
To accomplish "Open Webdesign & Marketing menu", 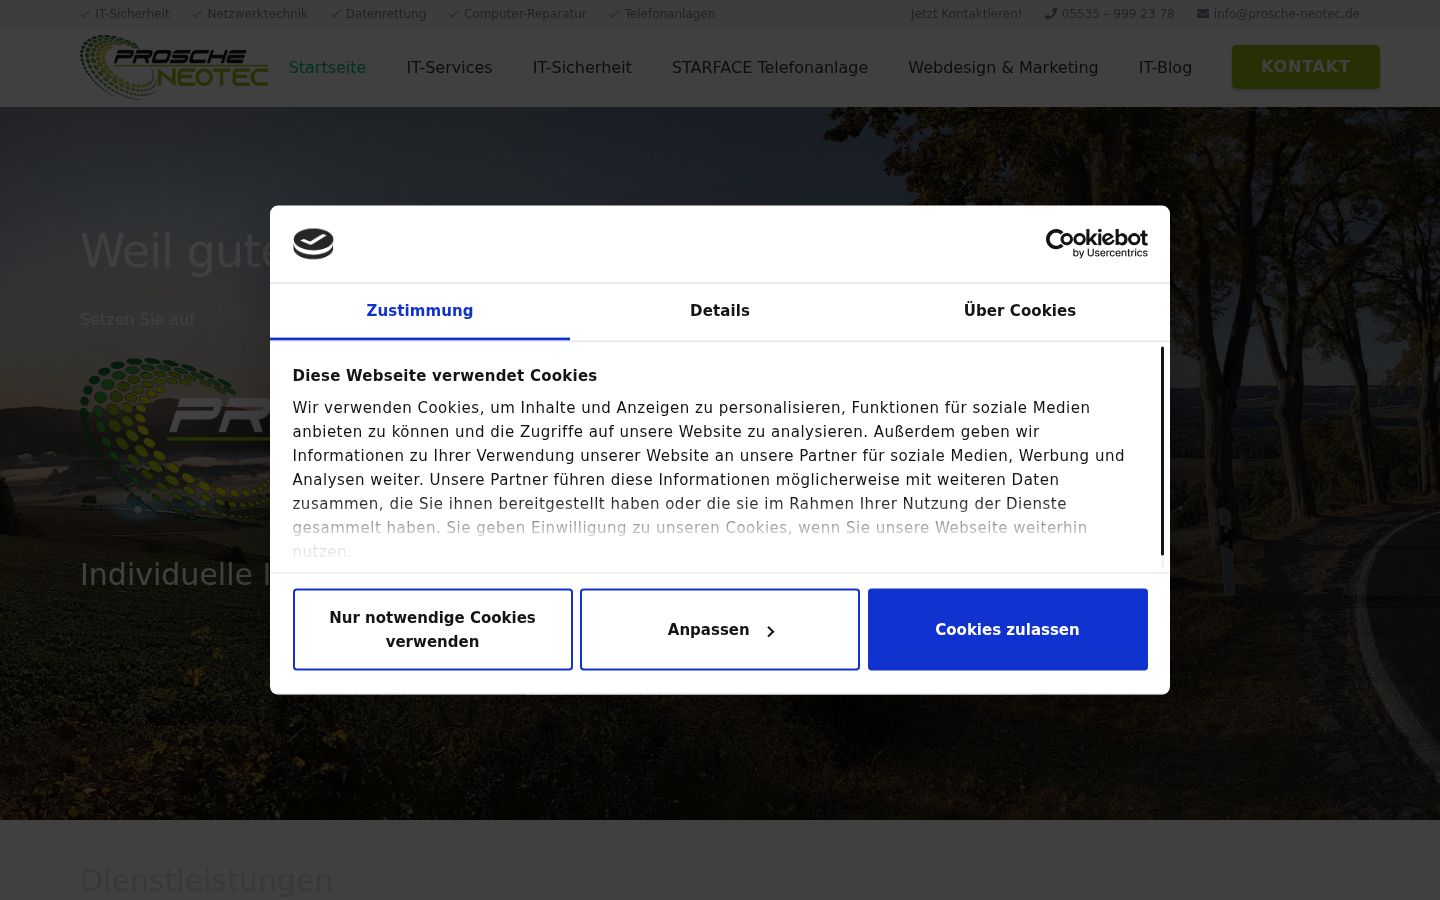I will point(1003,67).
